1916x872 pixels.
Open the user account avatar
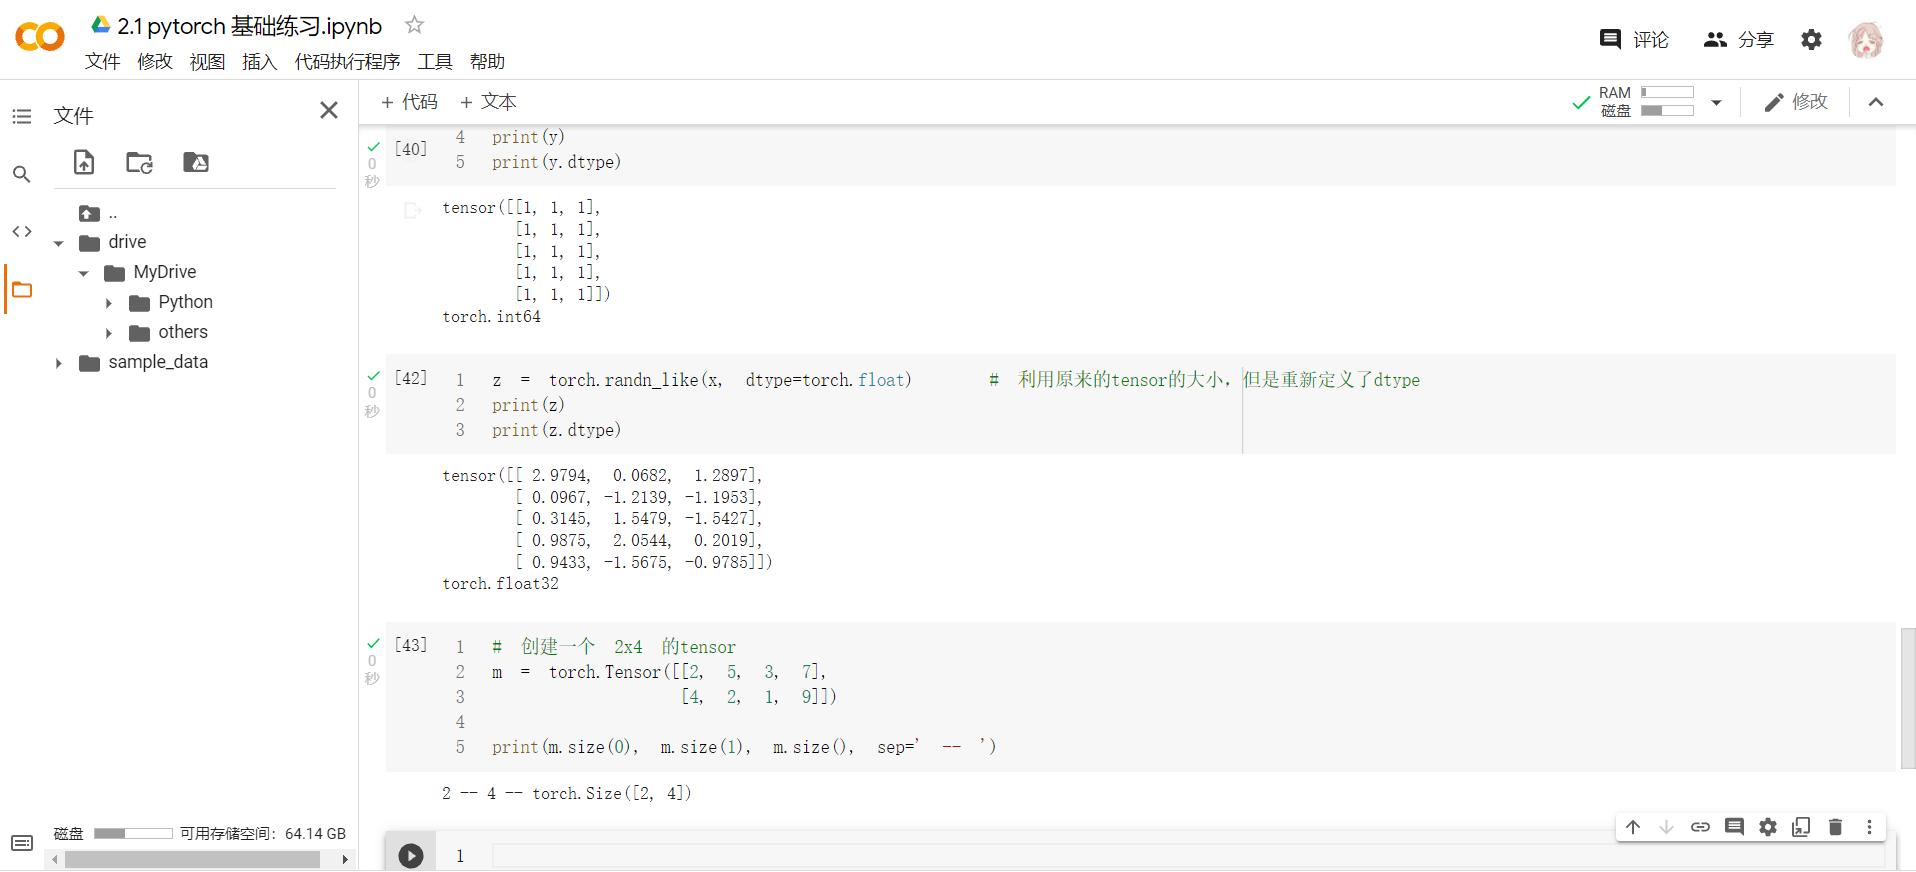coord(1866,40)
